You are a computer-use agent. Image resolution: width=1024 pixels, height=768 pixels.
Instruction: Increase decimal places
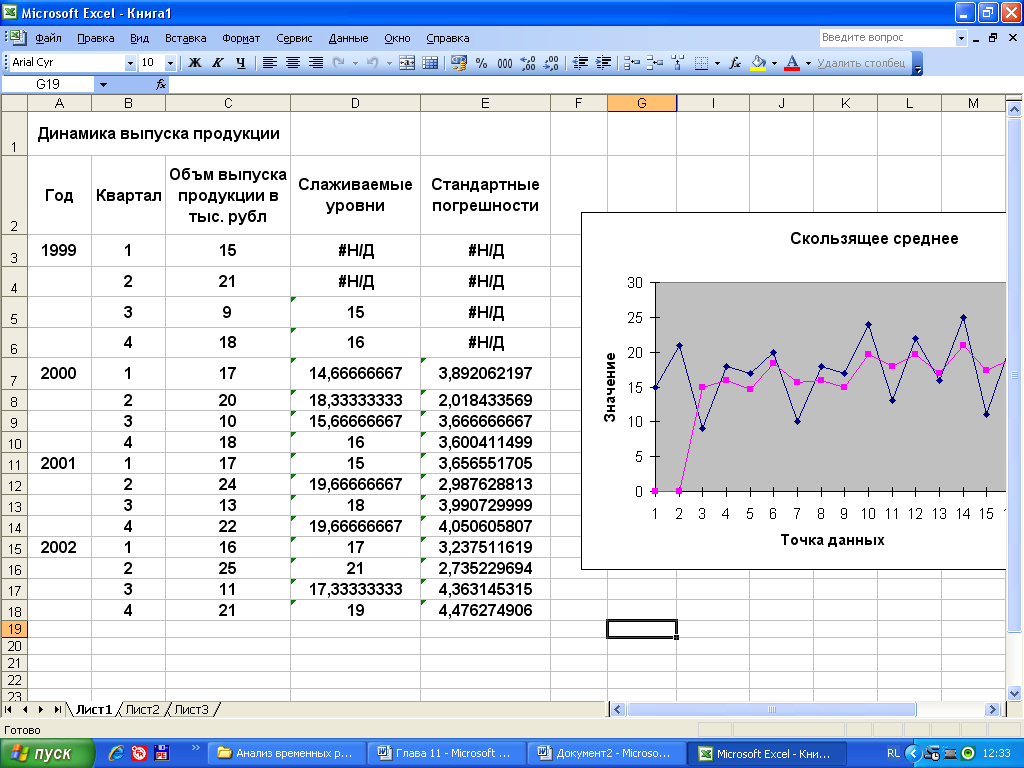pyautogui.click(x=528, y=63)
